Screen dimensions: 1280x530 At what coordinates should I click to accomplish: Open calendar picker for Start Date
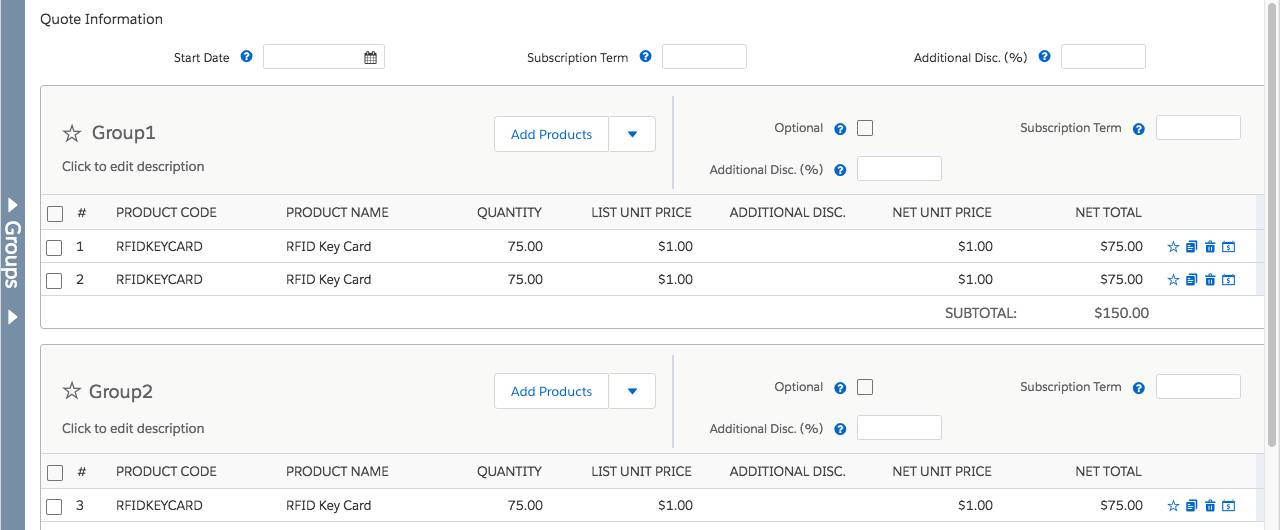tap(370, 57)
